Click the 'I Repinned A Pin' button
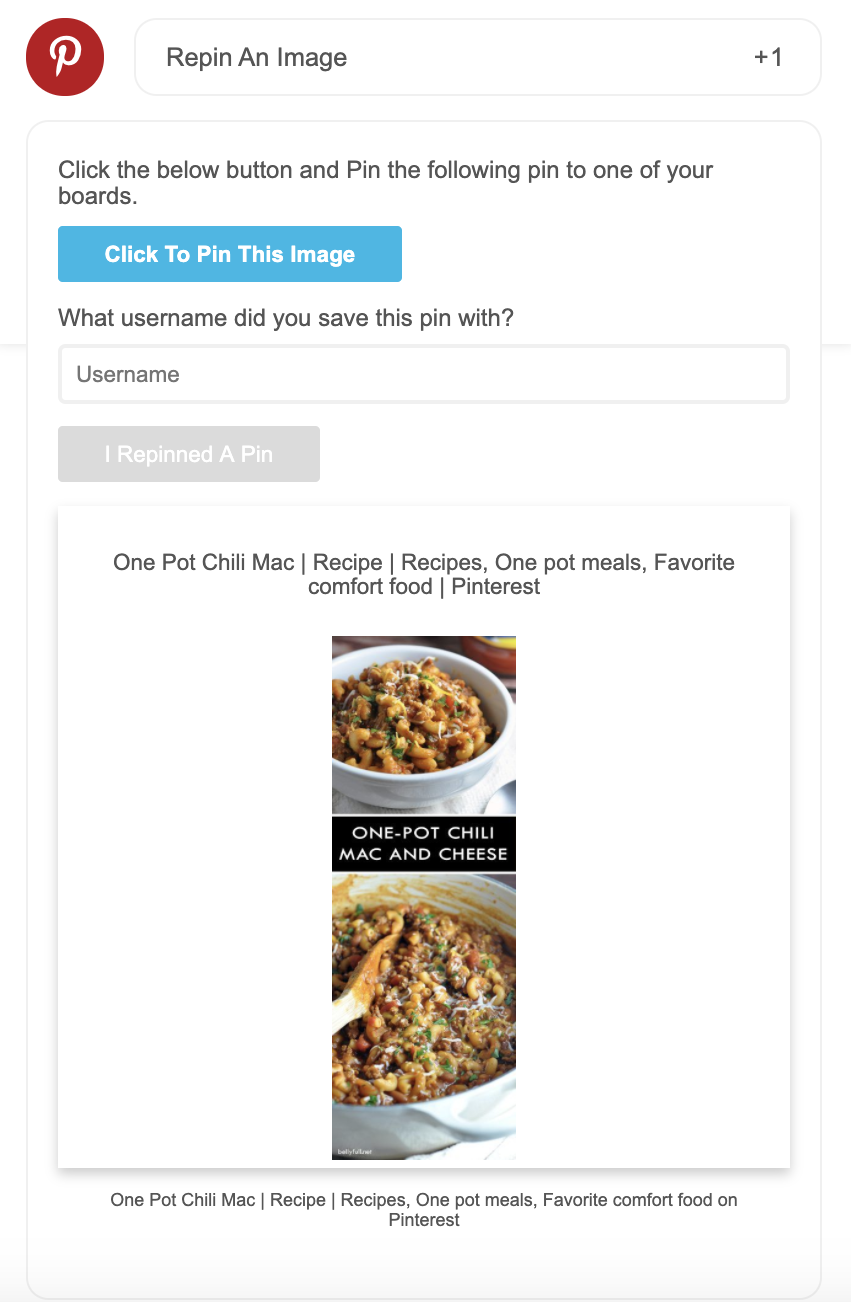The height and width of the screenshot is (1302, 851). [x=188, y=454]
